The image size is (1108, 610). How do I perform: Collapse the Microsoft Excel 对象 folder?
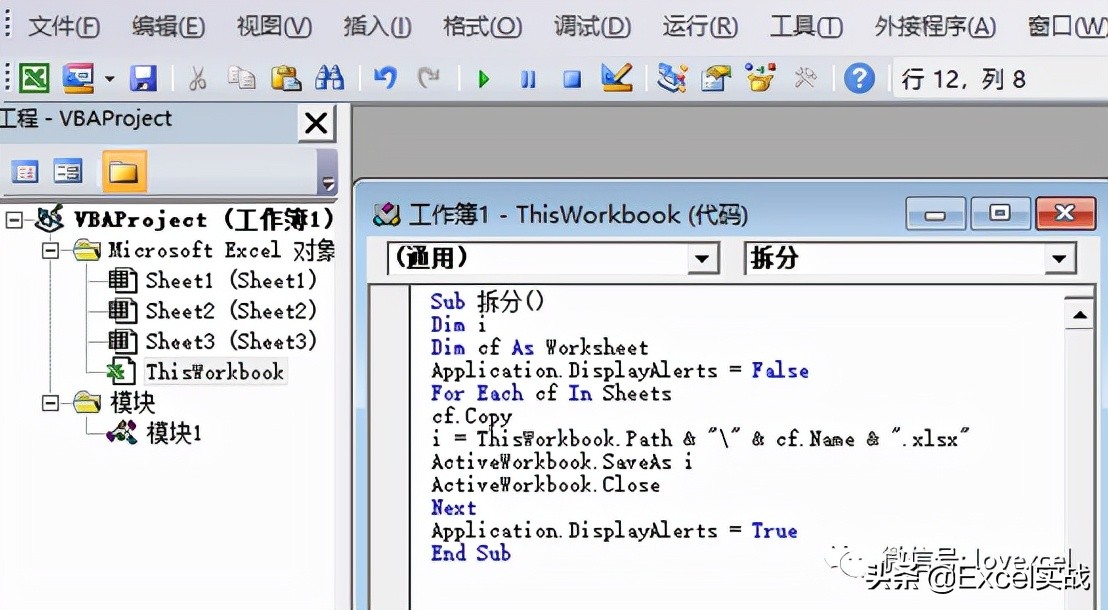pyautogui.click(x=50, y=250)
